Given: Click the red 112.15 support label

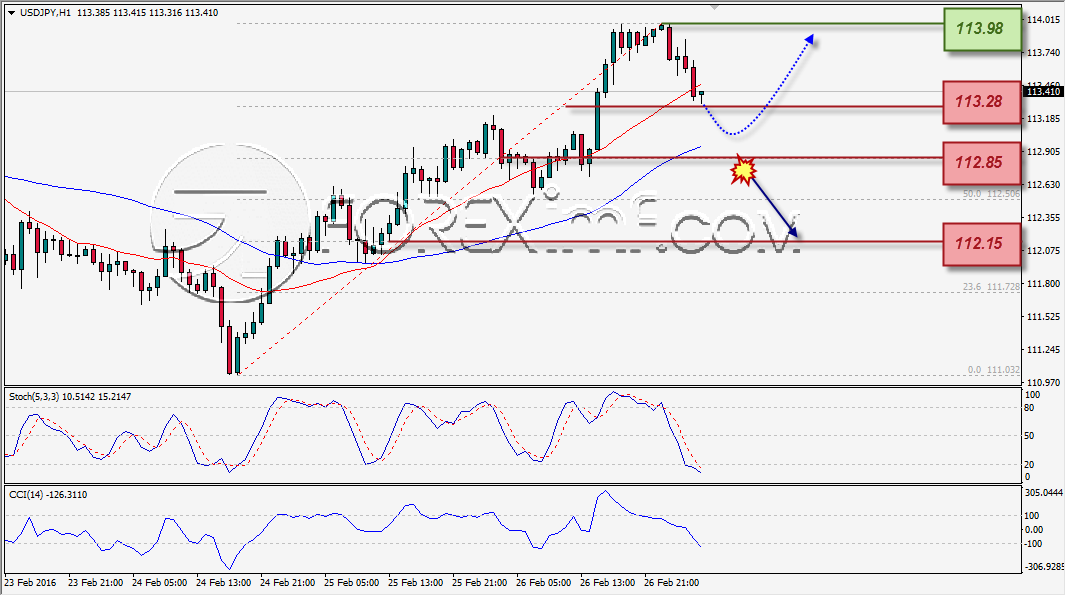Looking at the screenshot, I should coord(982,244).
